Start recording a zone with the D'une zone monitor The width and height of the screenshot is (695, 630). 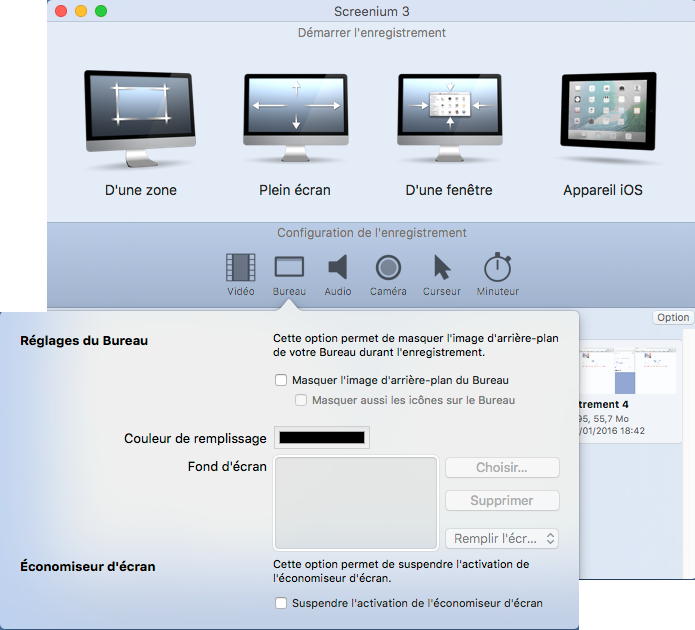[140, 119]
